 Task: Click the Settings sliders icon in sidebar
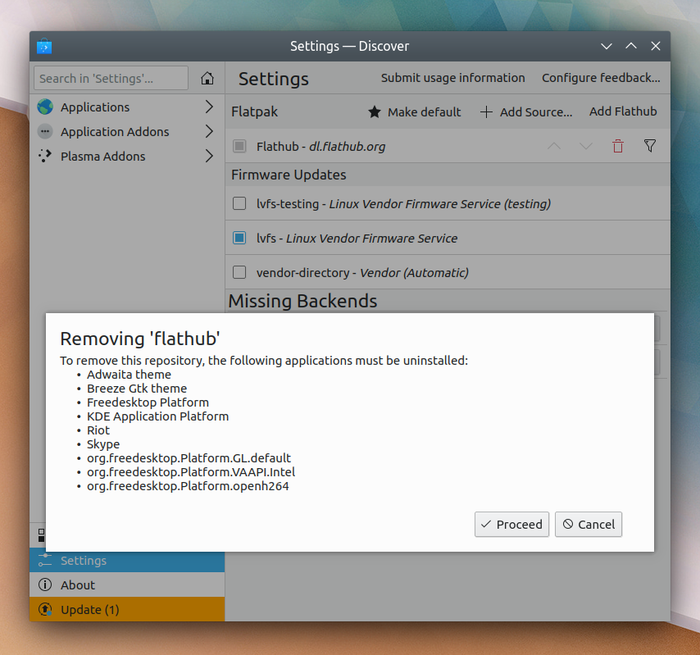(x=45, y=560)
